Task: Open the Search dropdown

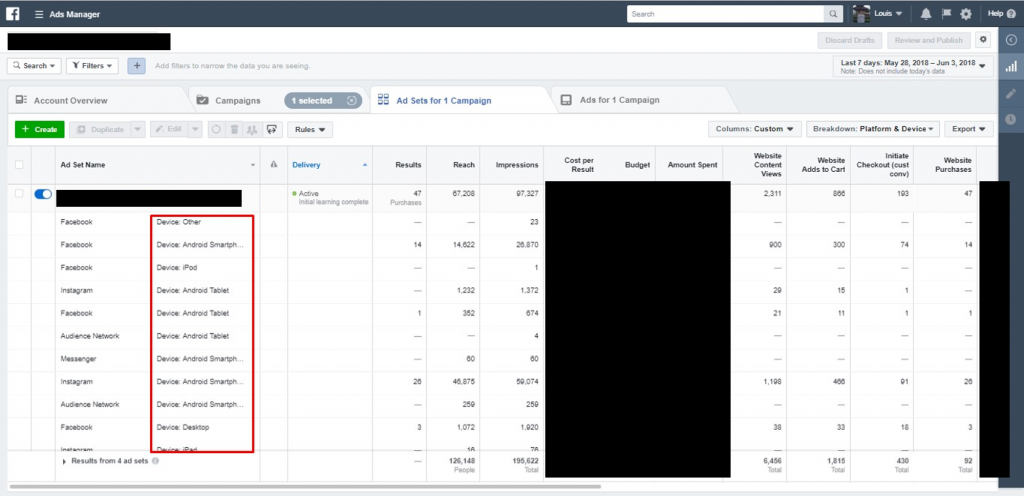Action: tap(35, 66)
